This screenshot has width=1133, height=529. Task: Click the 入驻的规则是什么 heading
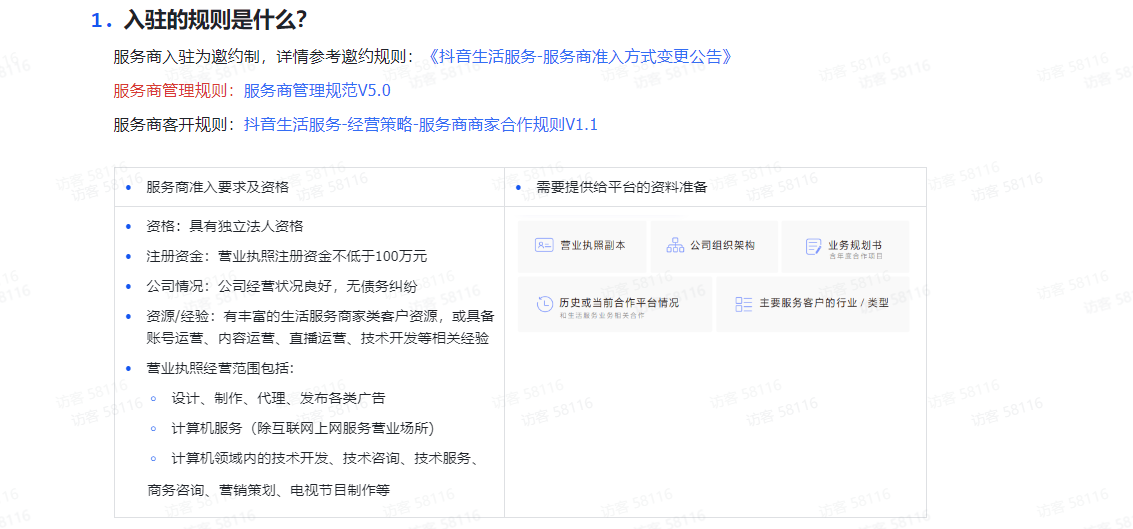point(214,20)
